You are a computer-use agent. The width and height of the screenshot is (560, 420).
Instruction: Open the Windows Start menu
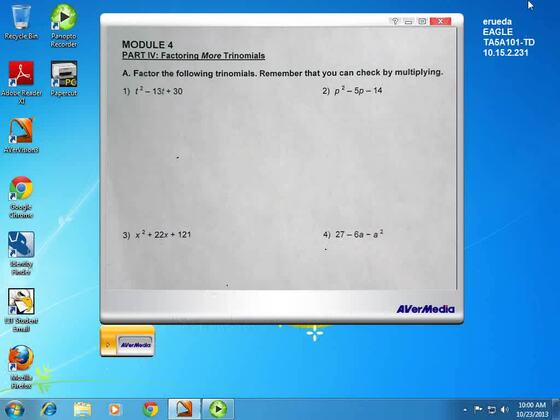[x=14, y=409]
